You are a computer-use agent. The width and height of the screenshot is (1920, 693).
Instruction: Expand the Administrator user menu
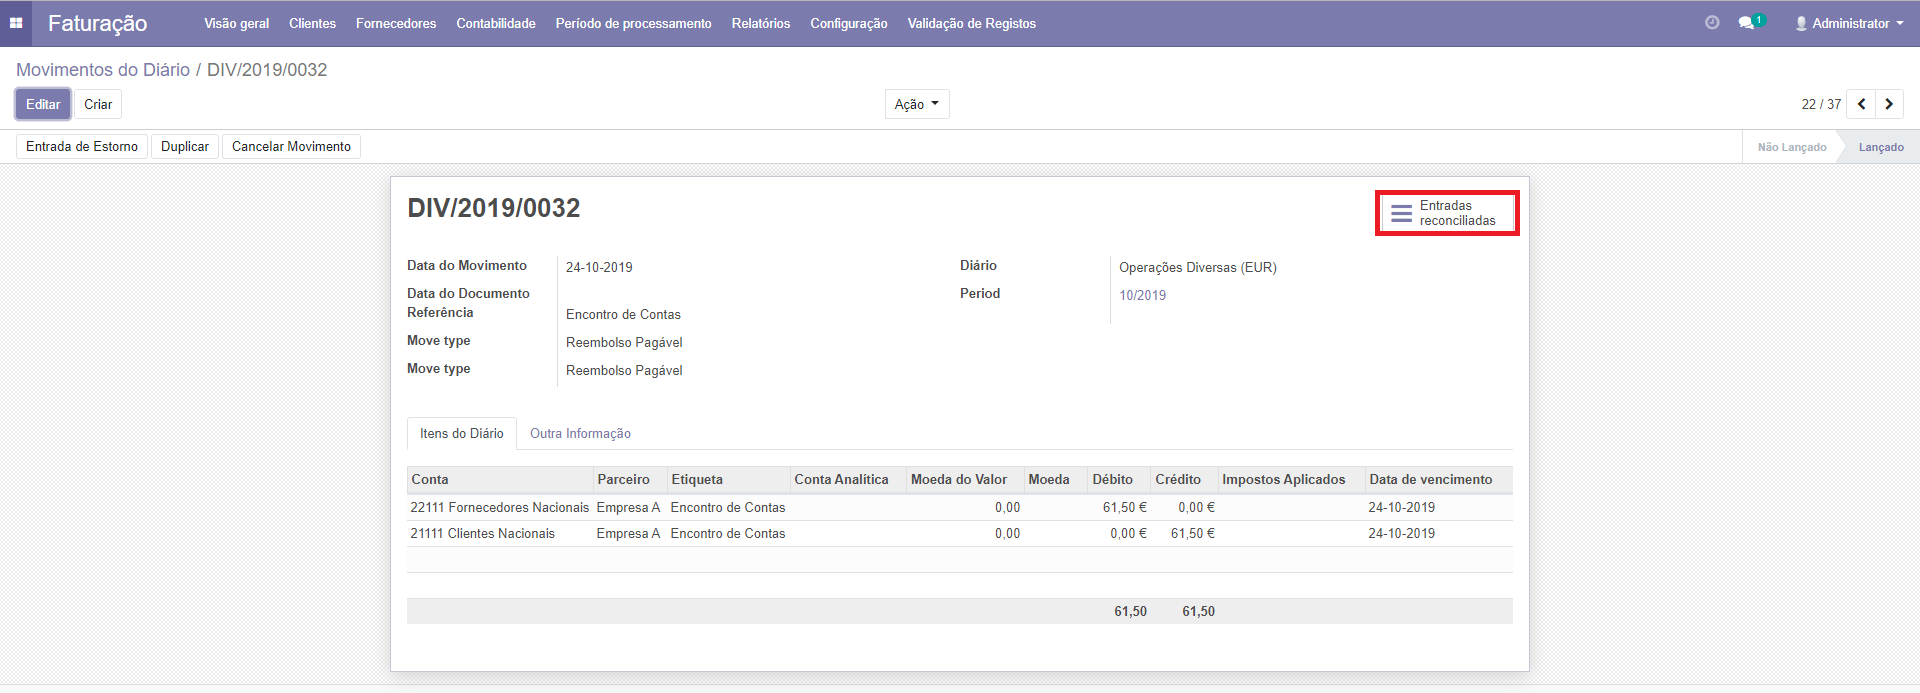(1849, 23)
